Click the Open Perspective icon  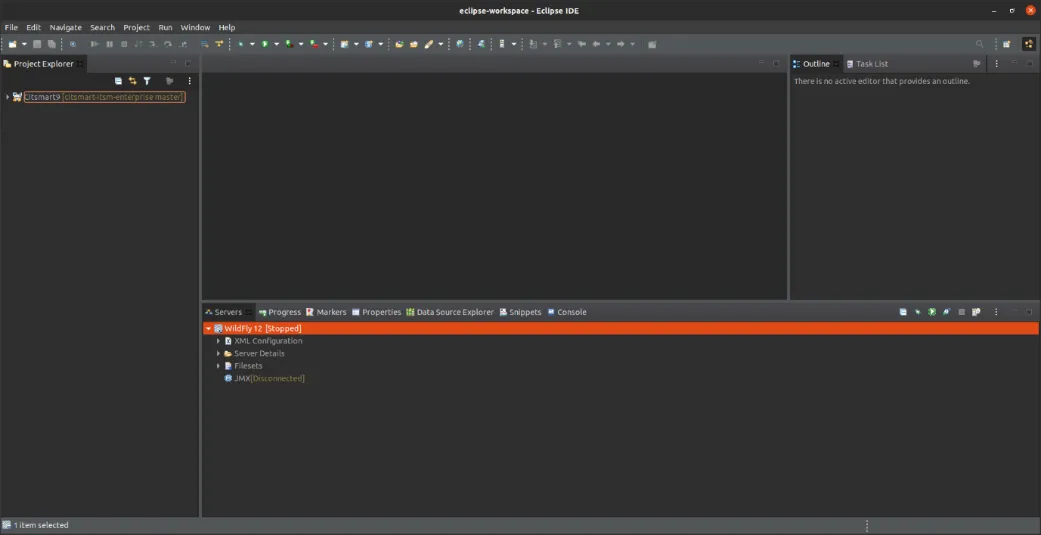(1006, 44)
